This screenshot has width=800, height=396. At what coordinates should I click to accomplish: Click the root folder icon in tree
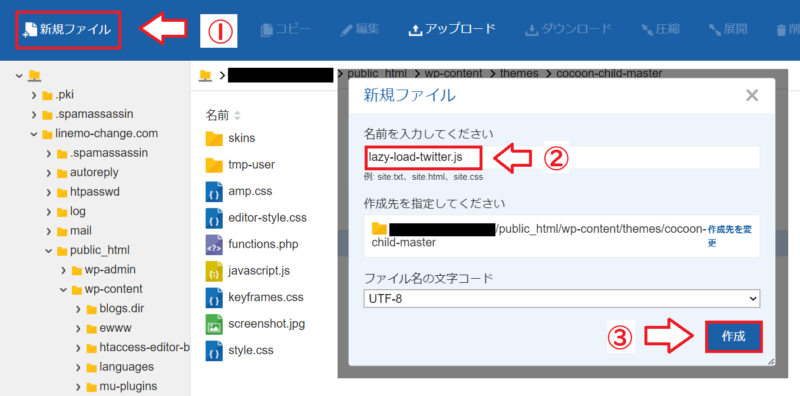point(34,76)
